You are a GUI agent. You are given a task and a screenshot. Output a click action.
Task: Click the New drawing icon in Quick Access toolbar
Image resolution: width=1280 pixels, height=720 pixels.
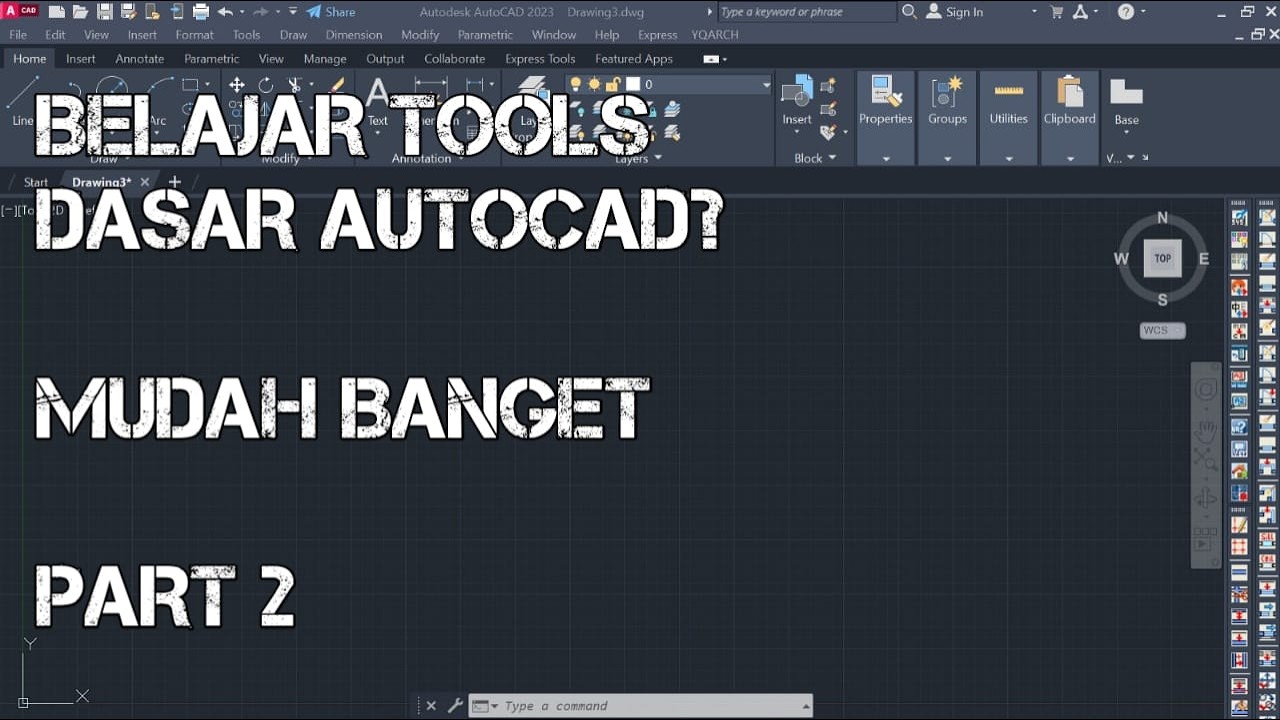click(56, 12)
